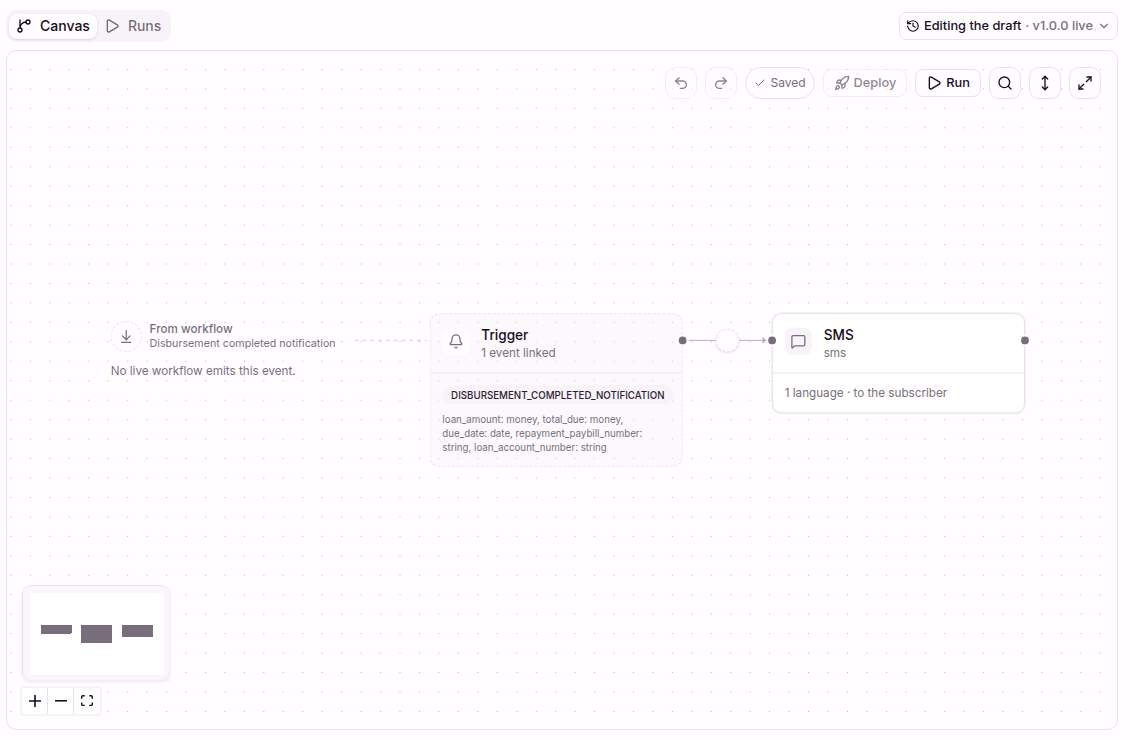Expand canvas to fullscreen icon
This screenshot has width=1130, height=740.
click(1085, 83)
